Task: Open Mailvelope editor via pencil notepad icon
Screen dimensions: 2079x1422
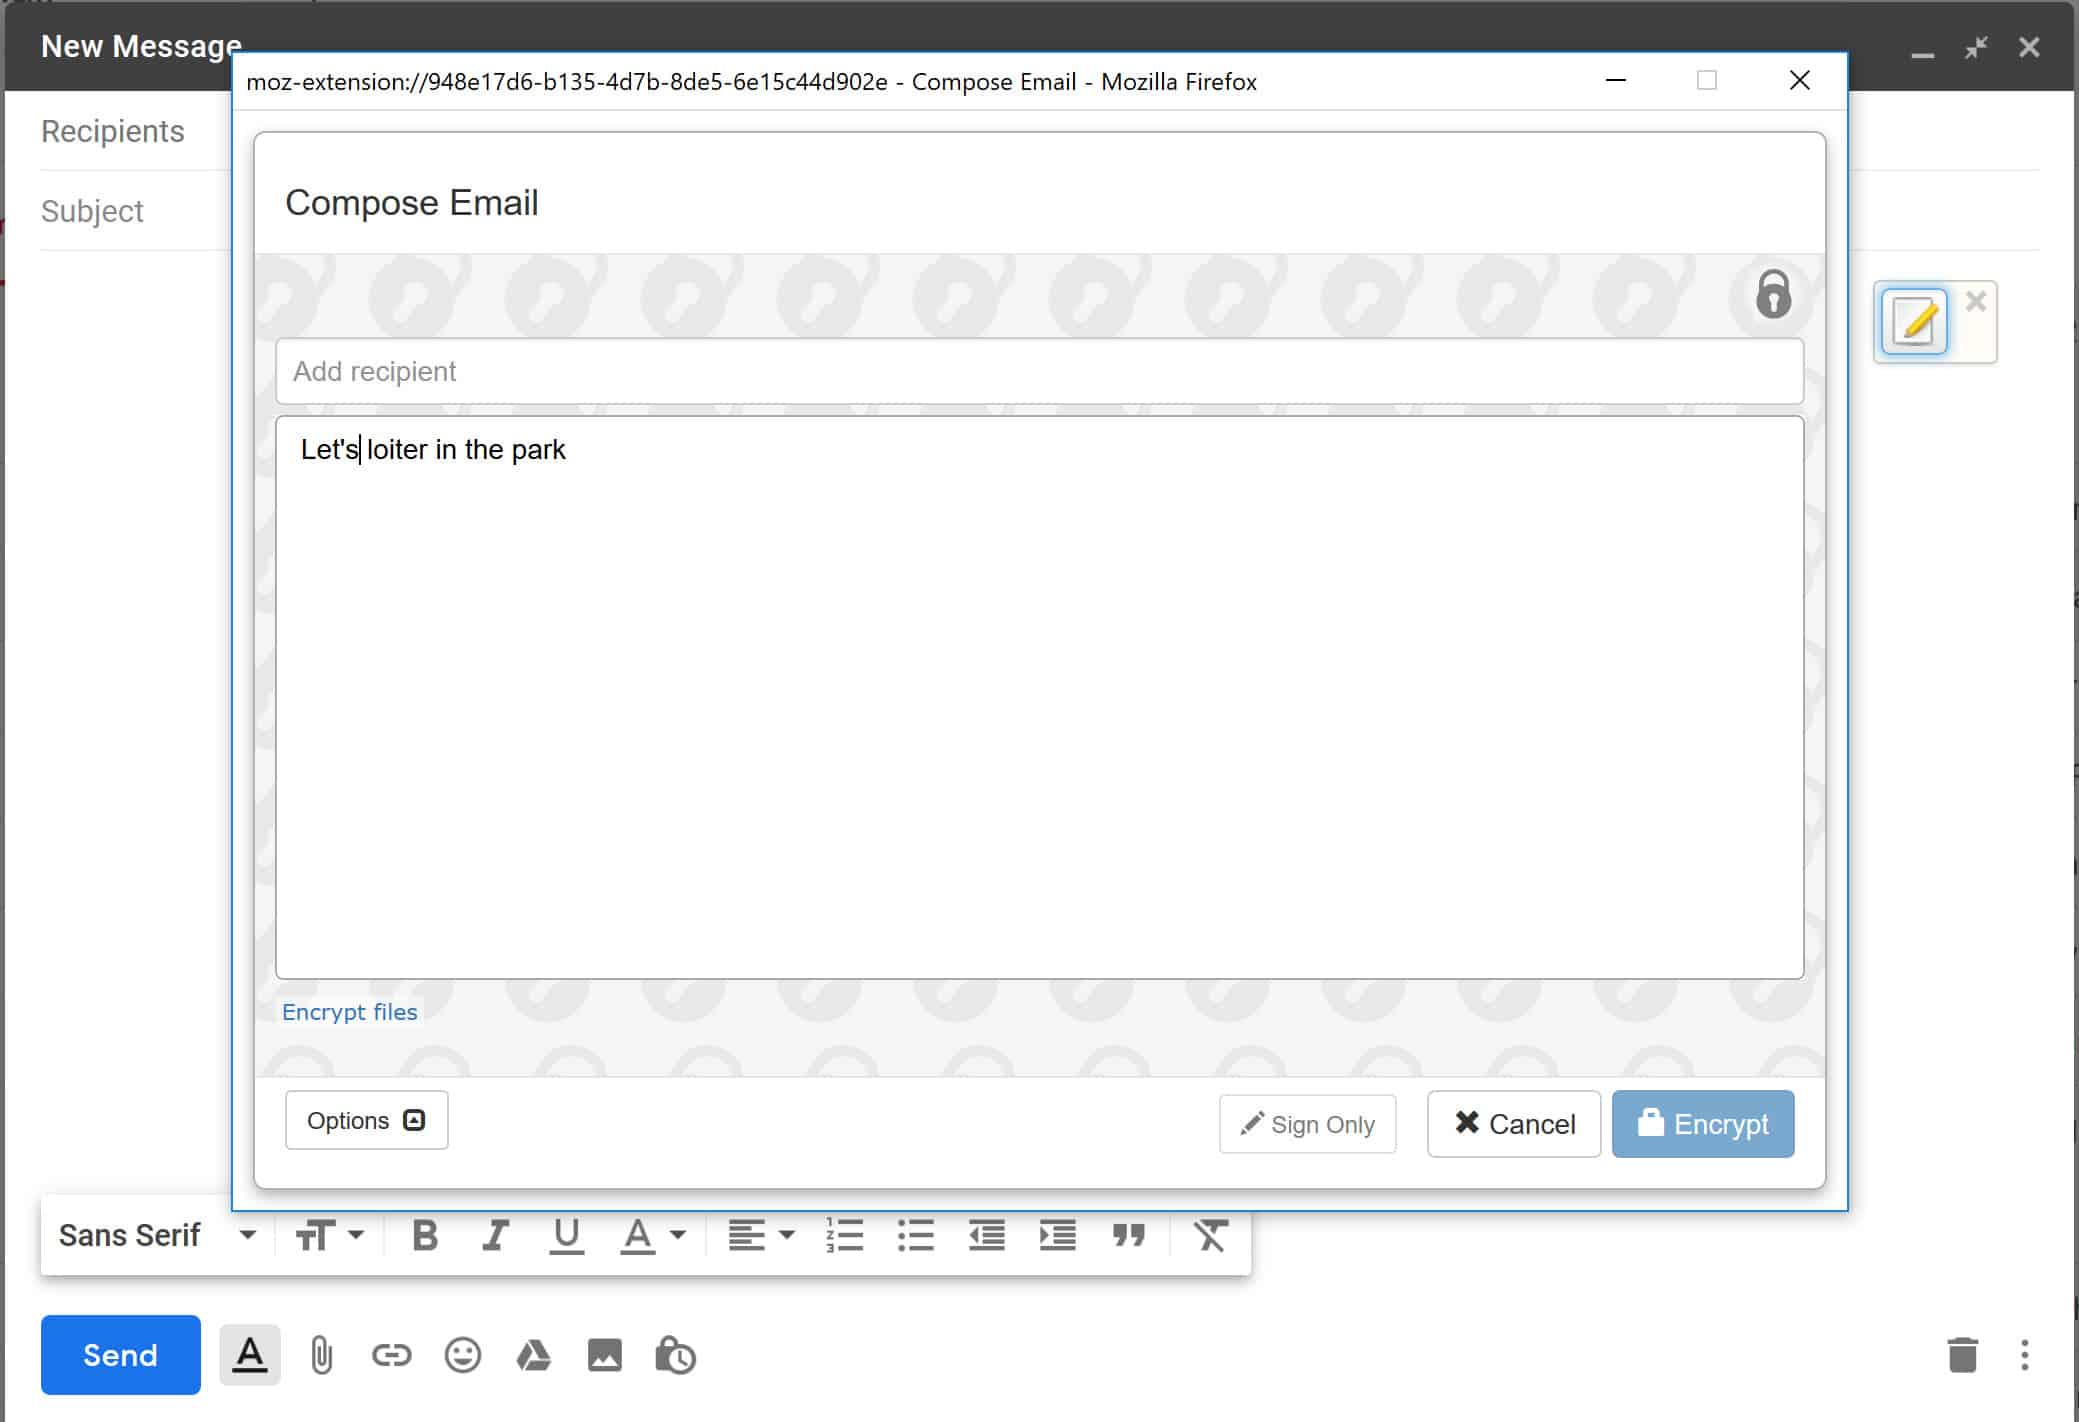Action: tap(1914, 322)
